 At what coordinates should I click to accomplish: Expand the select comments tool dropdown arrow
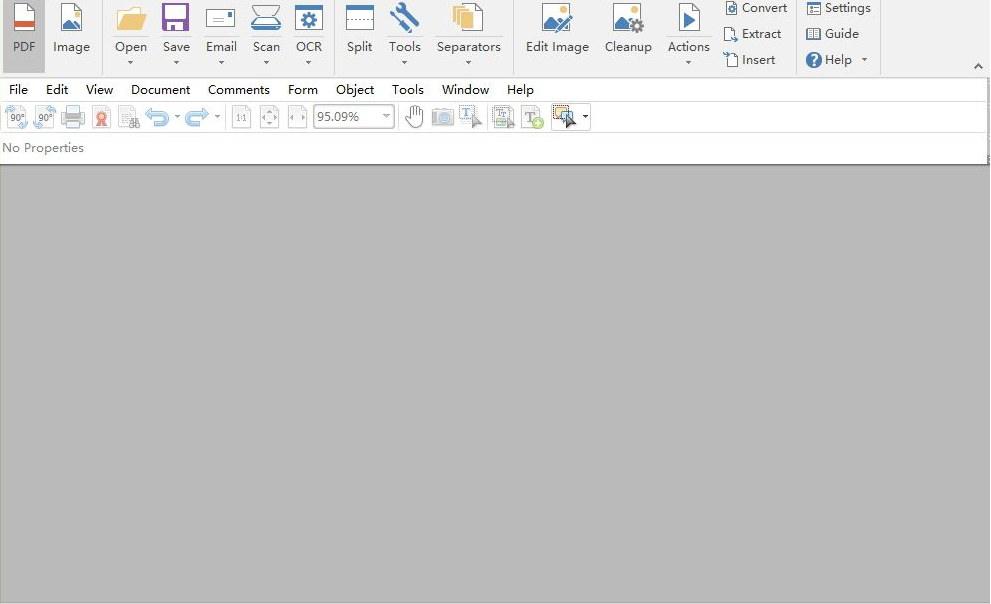coord(585,117)
